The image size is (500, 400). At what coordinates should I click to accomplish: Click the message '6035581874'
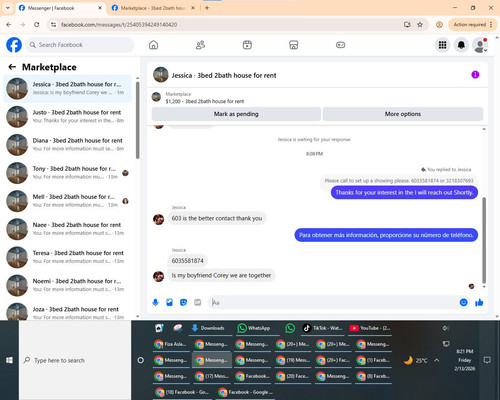187,261
